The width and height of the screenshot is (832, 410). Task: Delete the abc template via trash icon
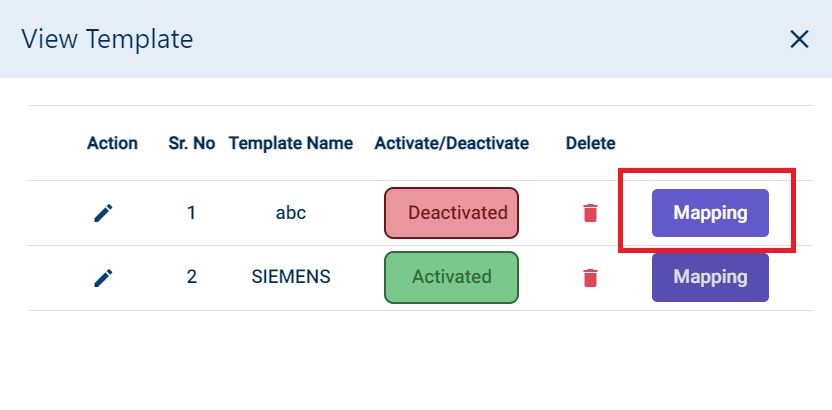591,213
